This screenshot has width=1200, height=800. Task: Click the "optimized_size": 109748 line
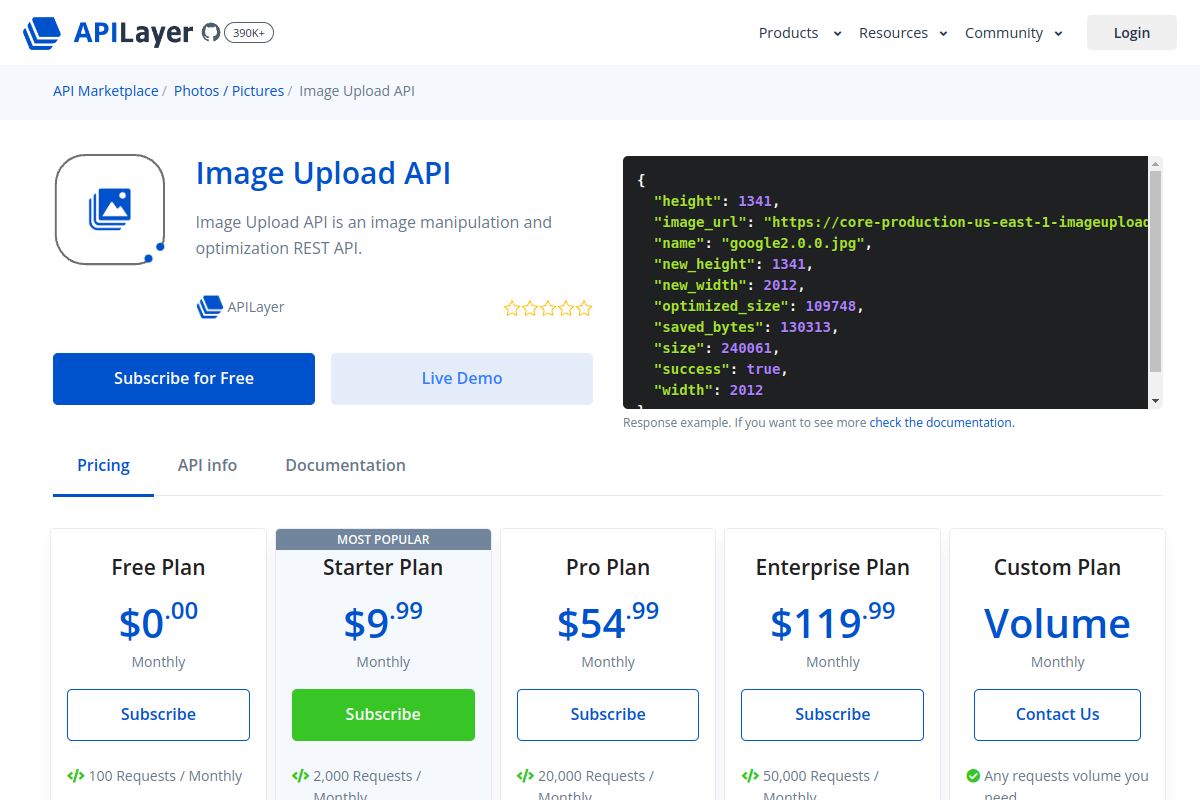(758, 306)
